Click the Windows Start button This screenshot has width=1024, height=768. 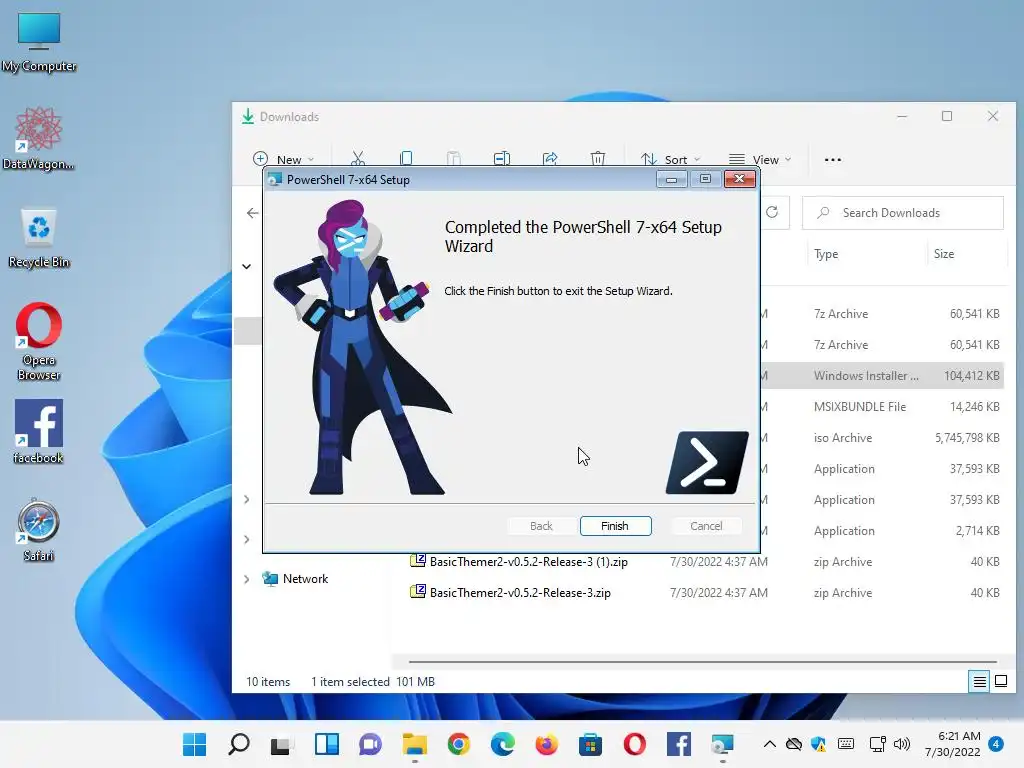(195, 744)
